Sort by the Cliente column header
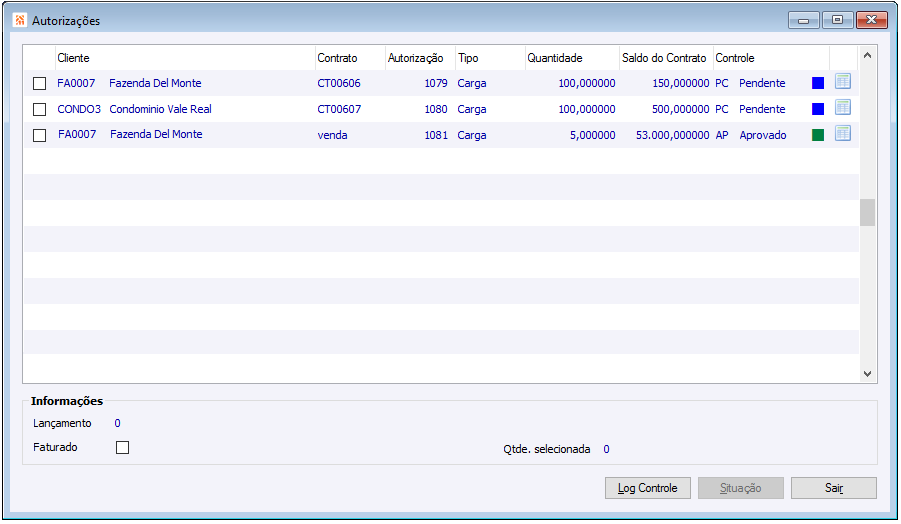The image size is (901, 524). pos(185,58)
